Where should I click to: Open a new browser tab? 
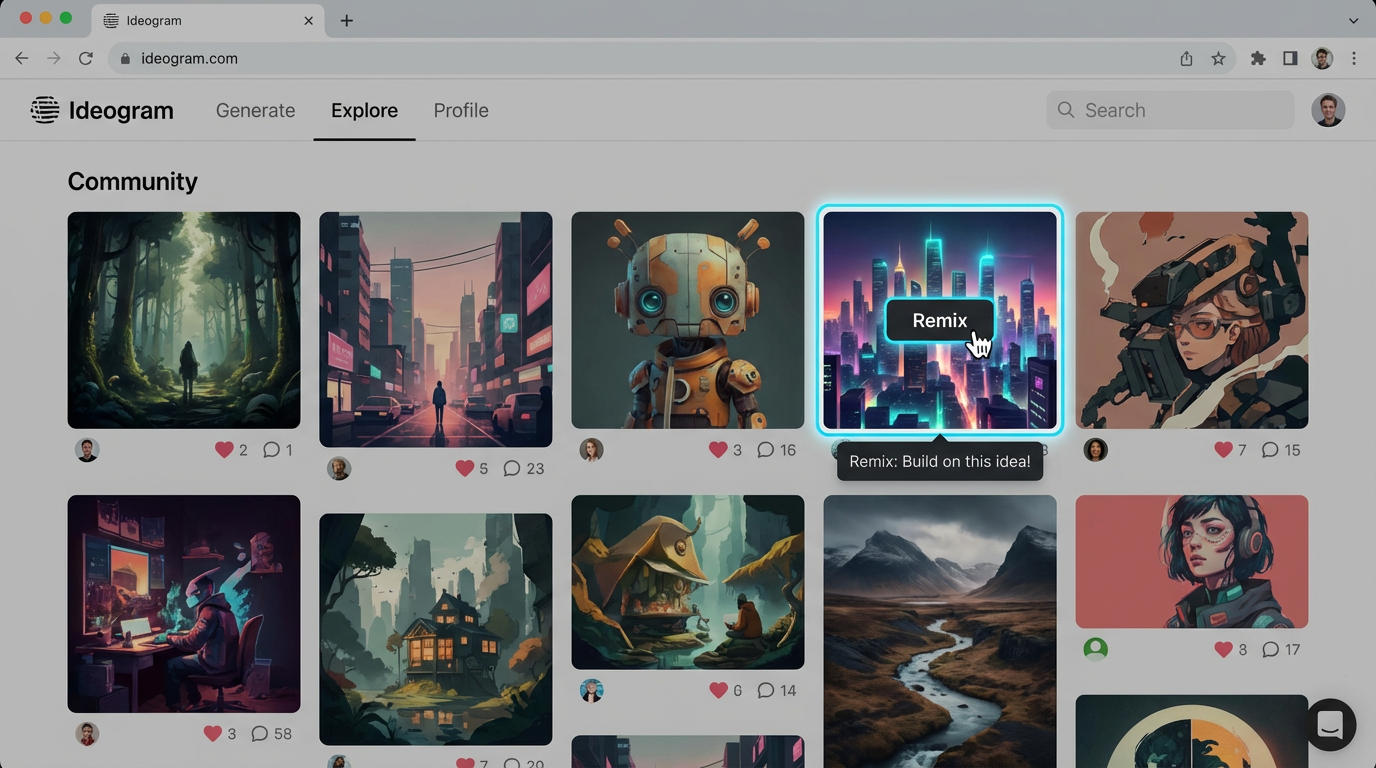pyautogui.click(x=347, y=20)
